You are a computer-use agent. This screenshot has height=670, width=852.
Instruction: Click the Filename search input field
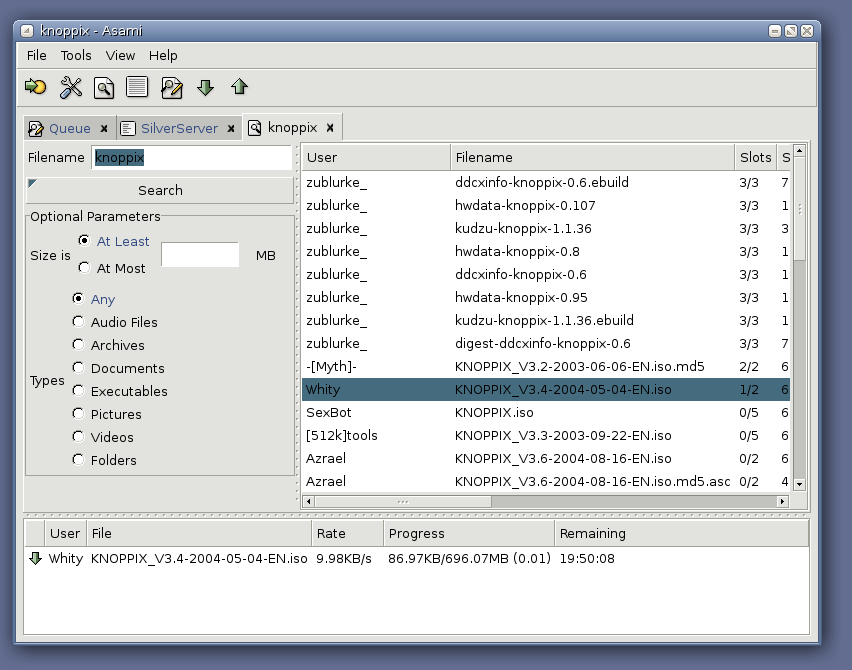(192, 158)
